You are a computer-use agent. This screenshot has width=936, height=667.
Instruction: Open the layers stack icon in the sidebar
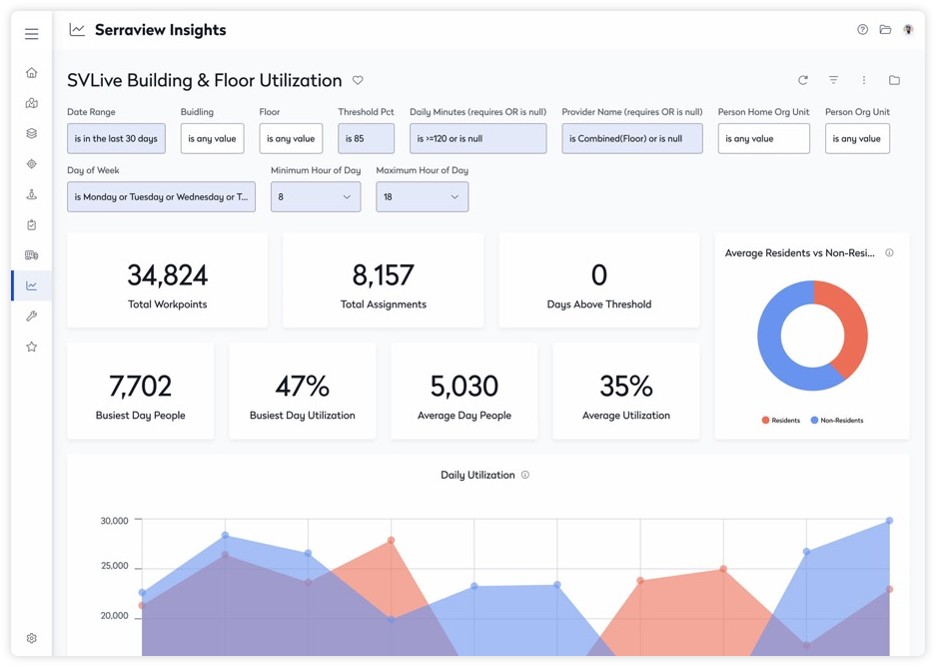32,133
